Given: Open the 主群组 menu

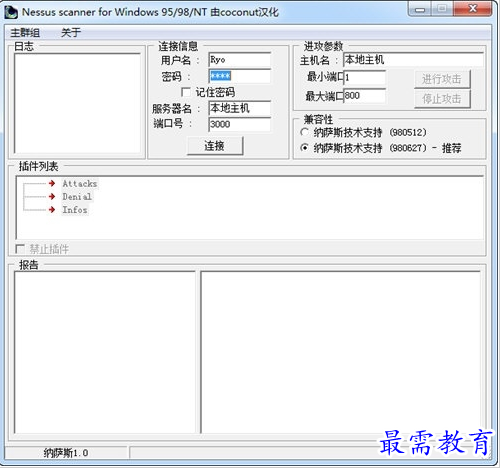Looking at the screenshot, I should click(25, 33).
